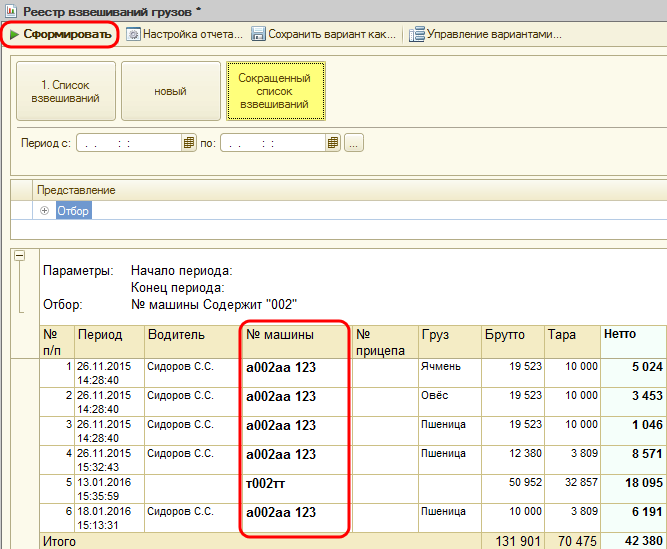The height and width of the screenshot is (549, 667).
Task: Click the ellipsis period selection button
Action: (x=353, y=143)
